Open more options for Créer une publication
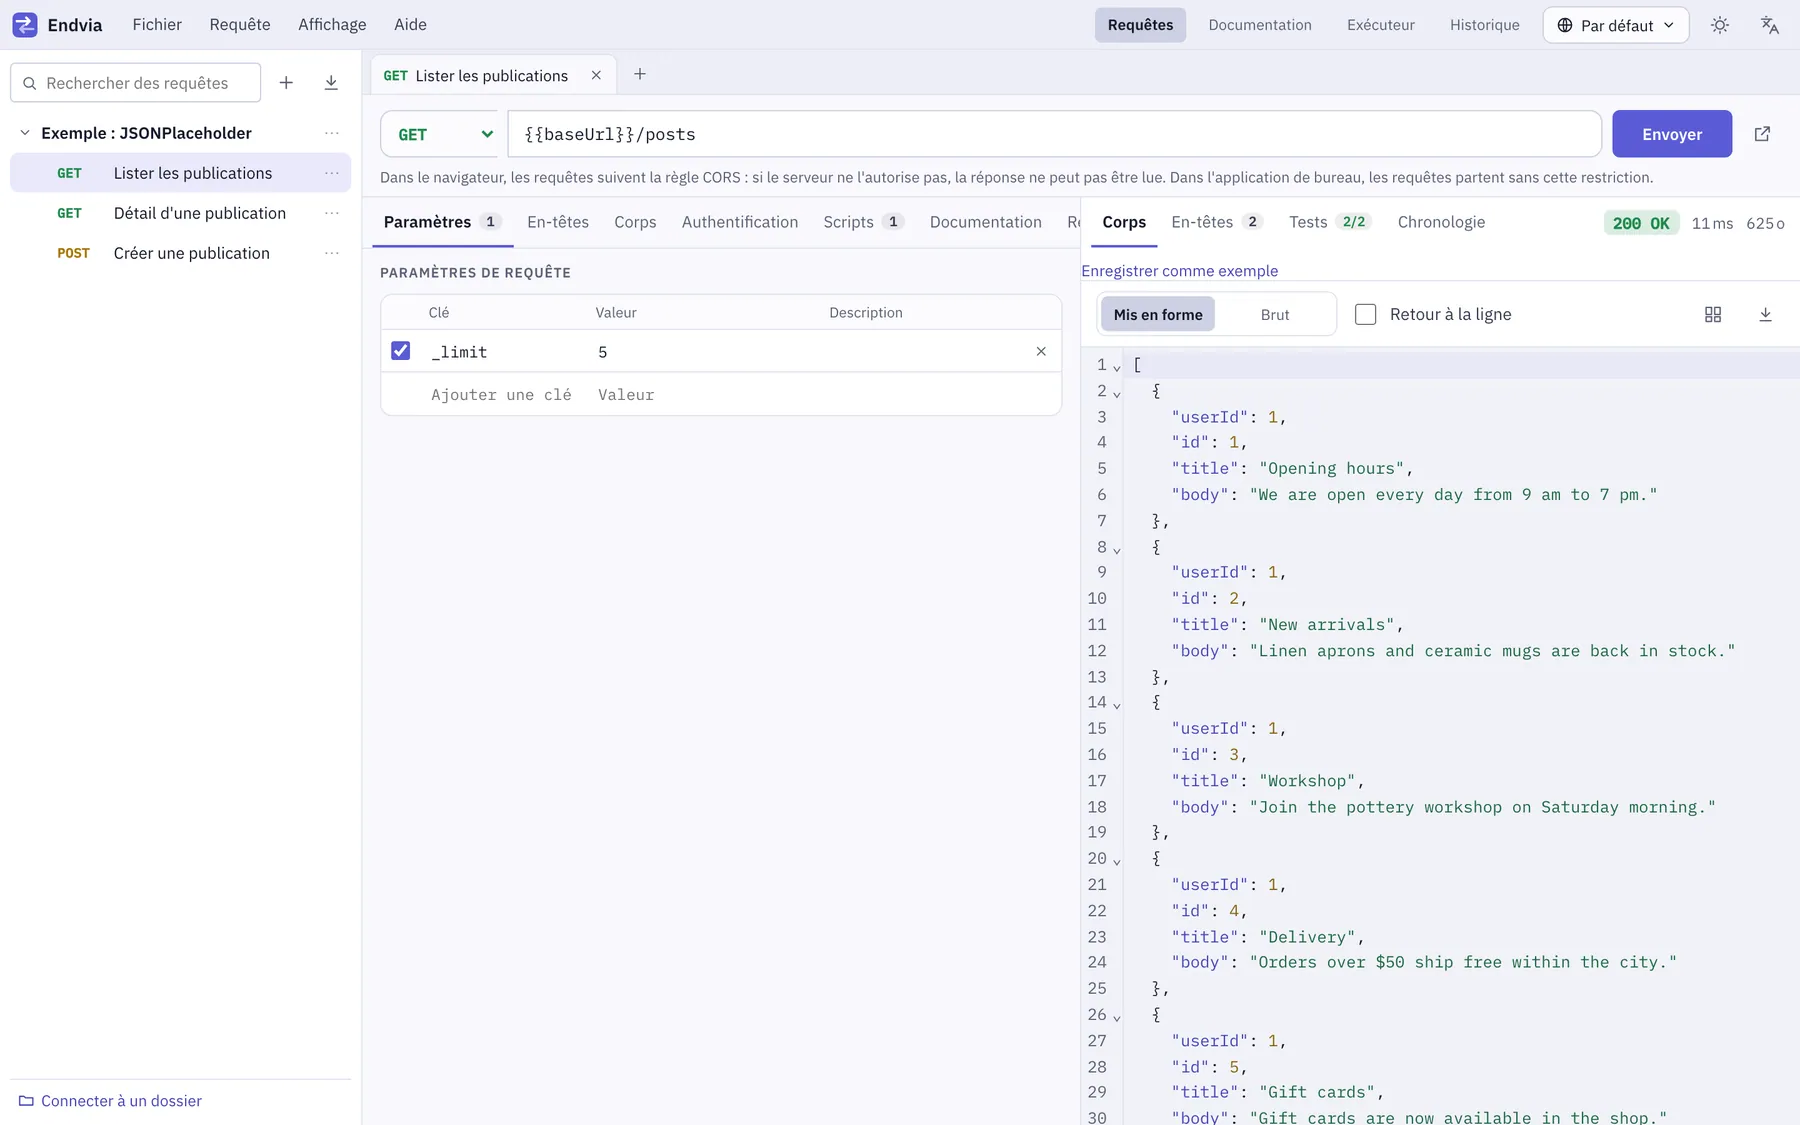The width and height of the screenshot is (1800, 1125). pos(332,253)
